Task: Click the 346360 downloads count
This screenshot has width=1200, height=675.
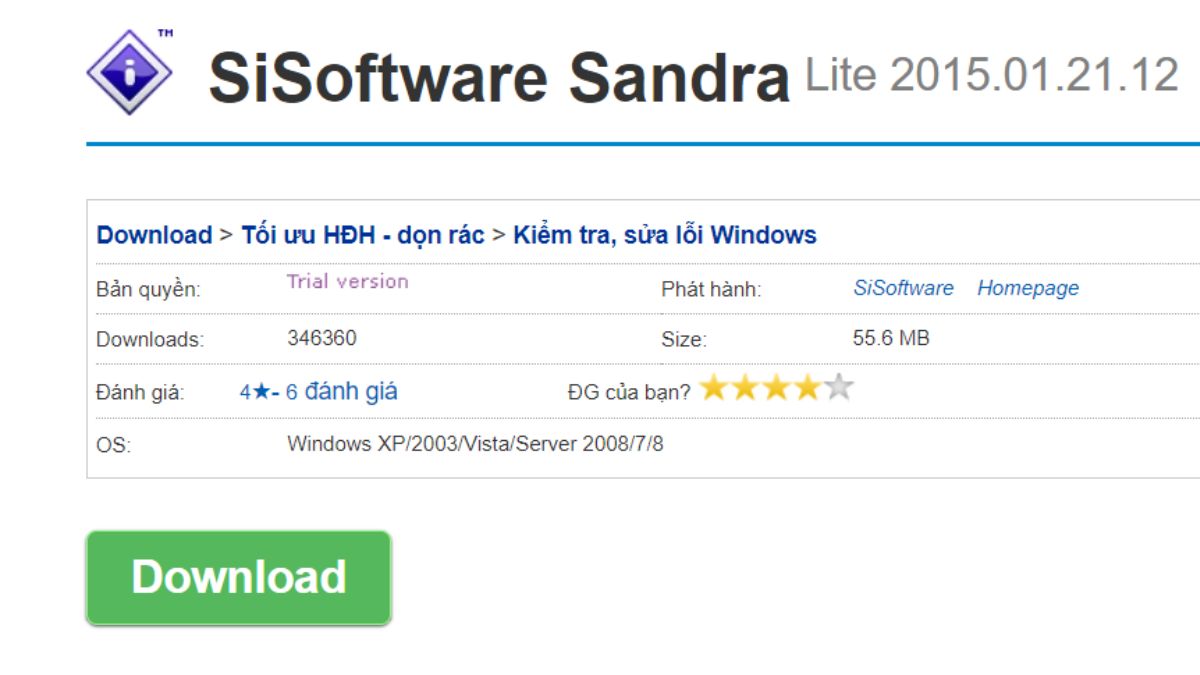Action: pos(321,338)
